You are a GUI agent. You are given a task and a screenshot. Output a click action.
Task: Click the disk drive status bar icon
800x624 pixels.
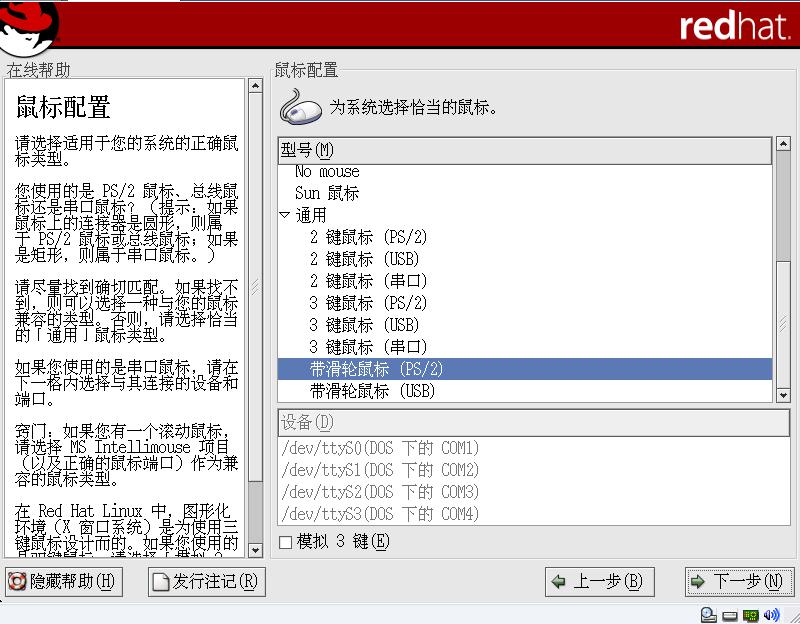[730, 615]
